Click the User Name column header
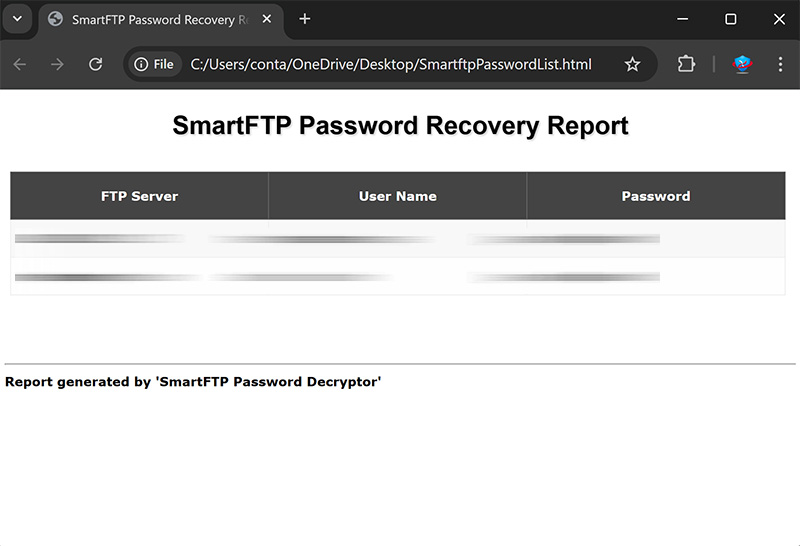The height and width of the screenshot is (546, 800). pos(397,196)
